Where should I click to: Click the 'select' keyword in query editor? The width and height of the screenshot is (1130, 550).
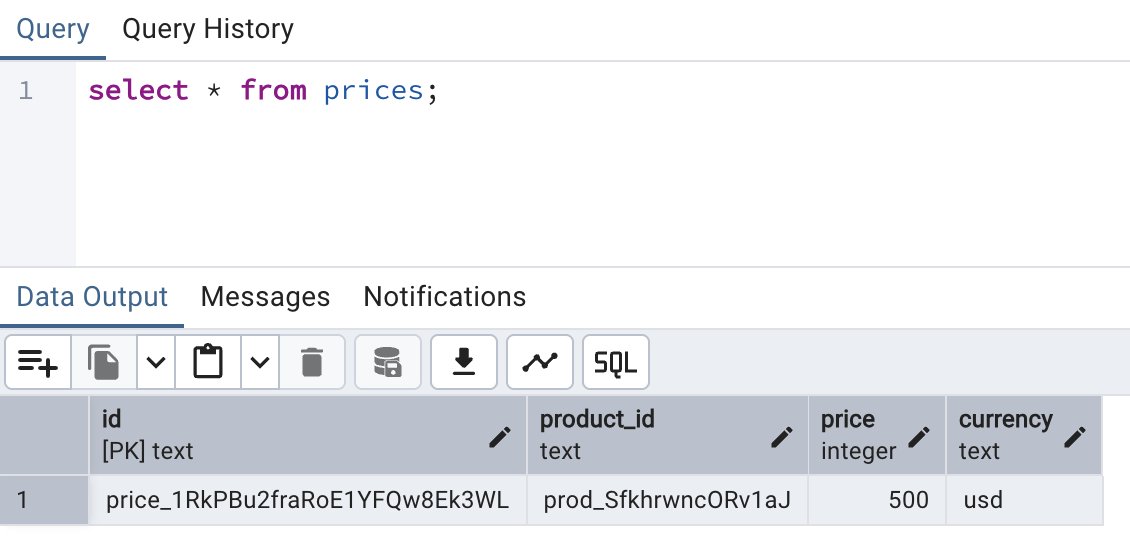[138, 91]
